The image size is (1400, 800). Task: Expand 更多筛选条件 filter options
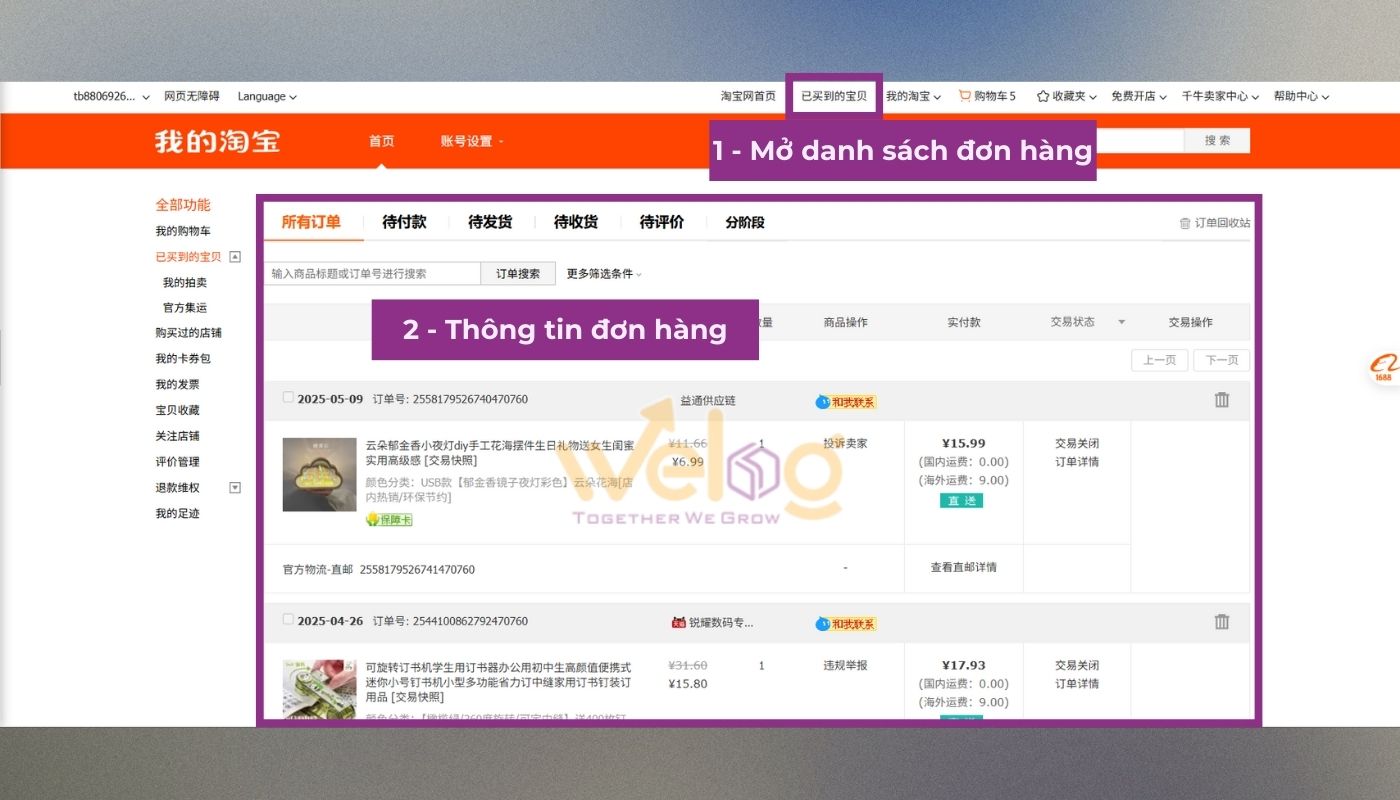[604, 274]
